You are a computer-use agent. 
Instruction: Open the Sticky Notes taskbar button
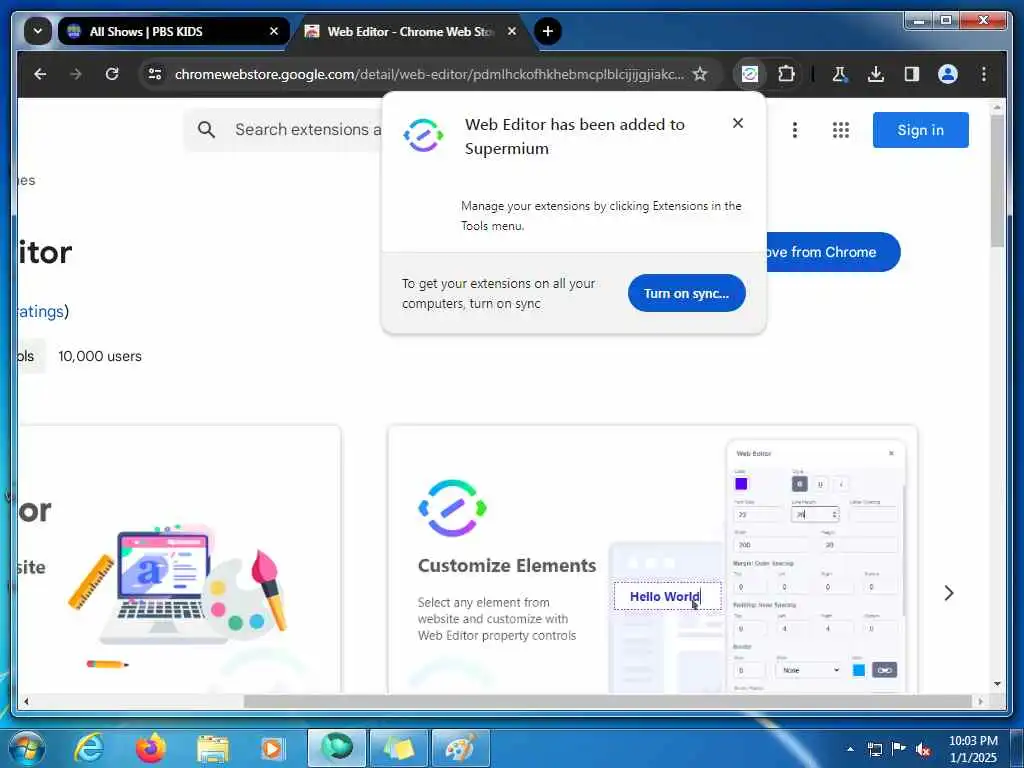(x=399, y=748)
